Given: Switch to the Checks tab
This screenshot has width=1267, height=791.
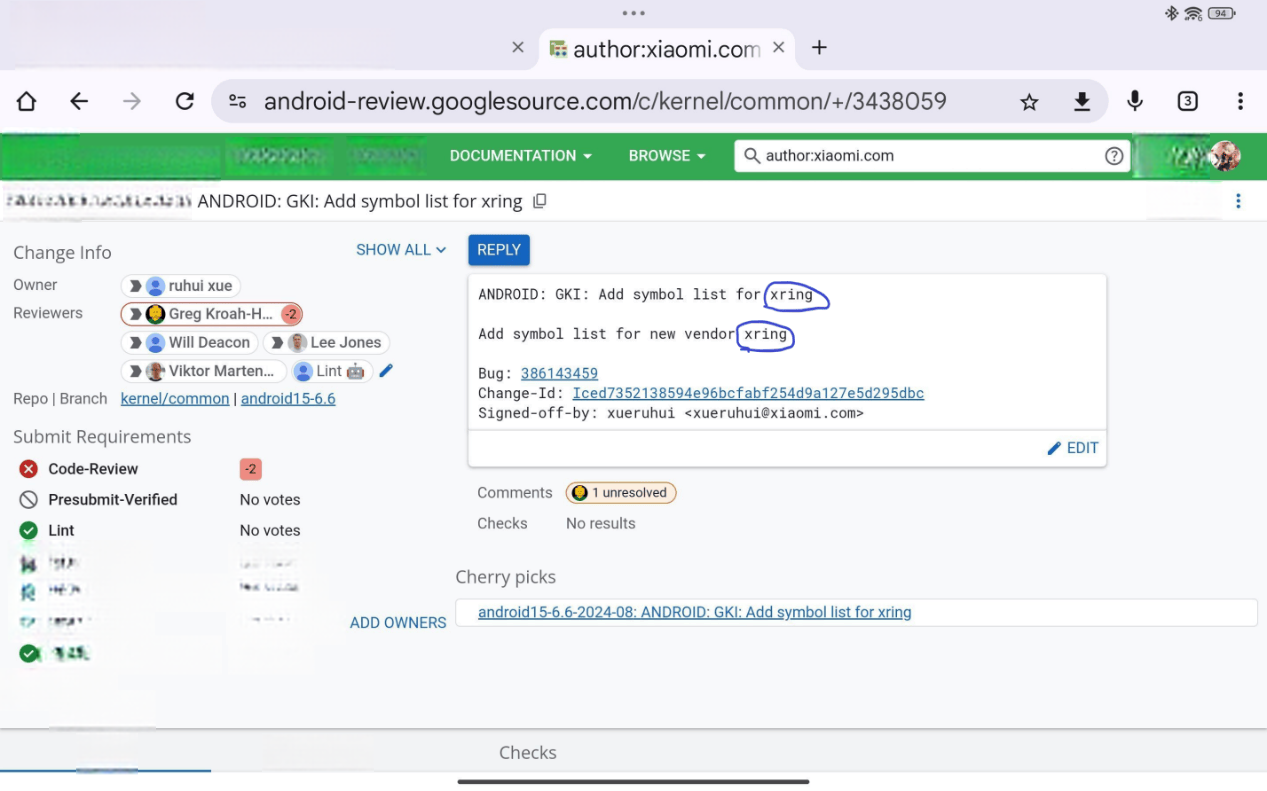Looking at the screenshot, I should (528, 753).
